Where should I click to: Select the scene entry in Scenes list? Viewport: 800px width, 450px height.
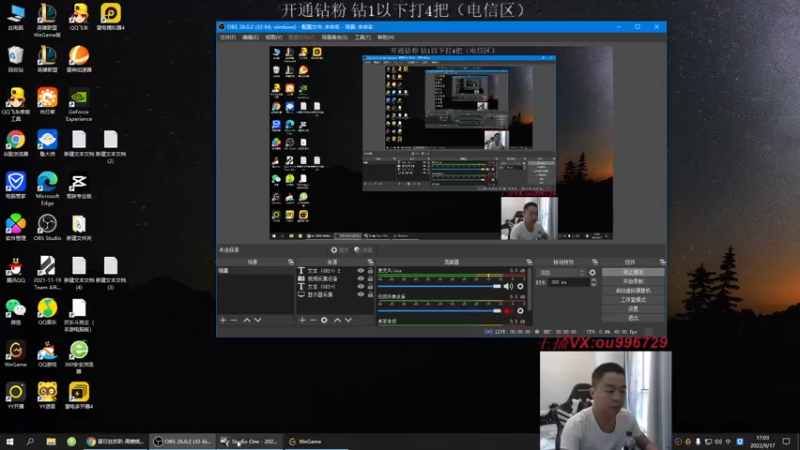(x=256, y=271)
